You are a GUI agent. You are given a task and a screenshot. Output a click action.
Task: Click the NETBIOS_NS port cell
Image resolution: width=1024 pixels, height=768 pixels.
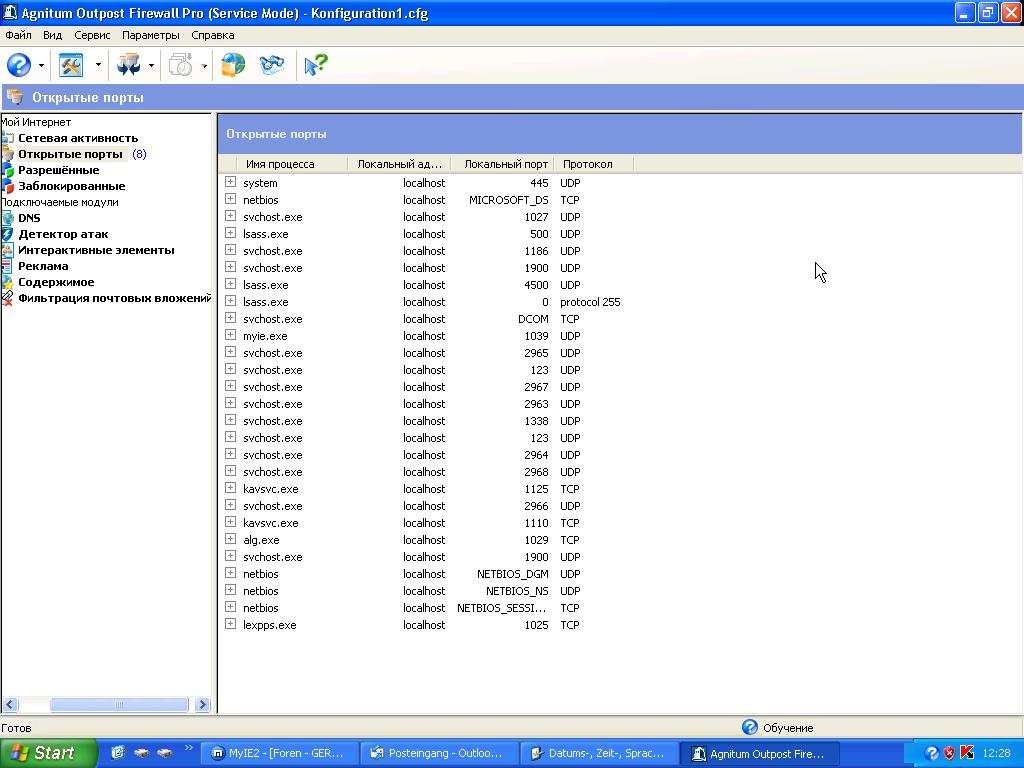coord(517,590)
